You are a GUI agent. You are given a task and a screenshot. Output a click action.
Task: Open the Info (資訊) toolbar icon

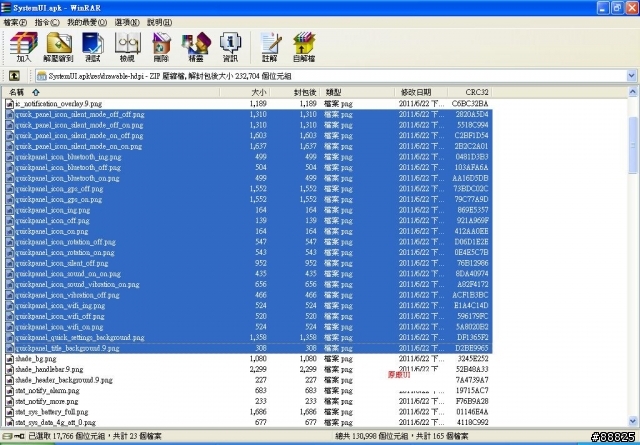coord(230,47)
